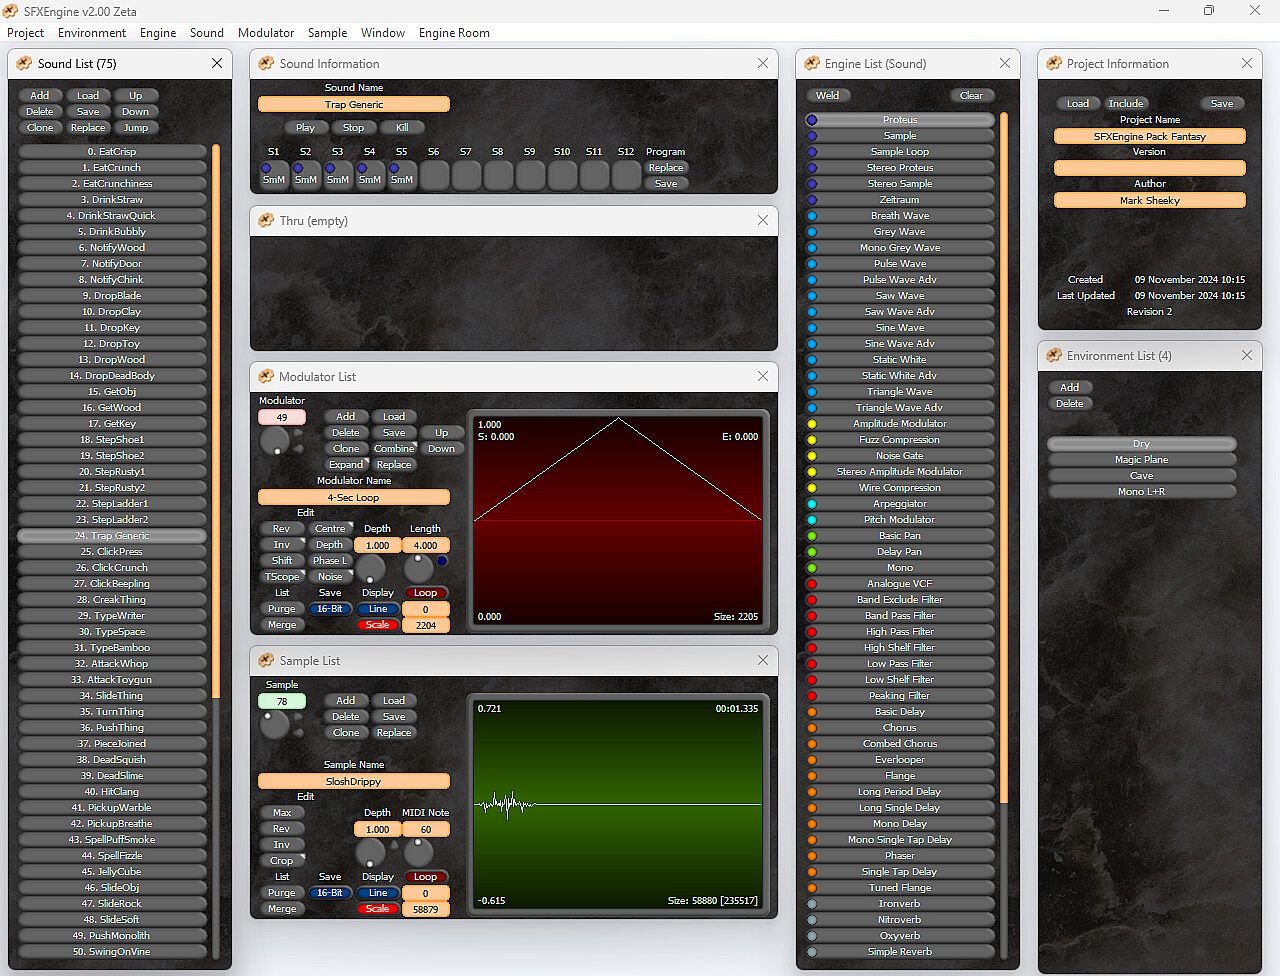Open the Modulator menu

click(266, 33)
